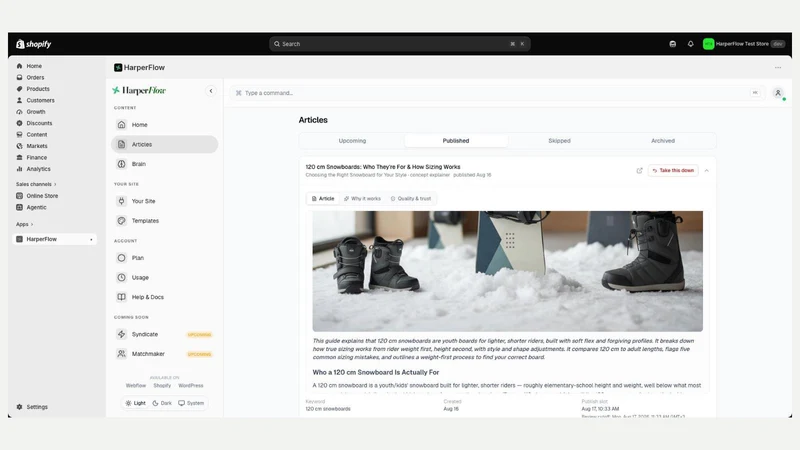Collapse the HarperFlow sidebar with chevron
Image resolution: width=800 pixels, height=450 pixels.
pyautogui.click(x=211, y=91)
